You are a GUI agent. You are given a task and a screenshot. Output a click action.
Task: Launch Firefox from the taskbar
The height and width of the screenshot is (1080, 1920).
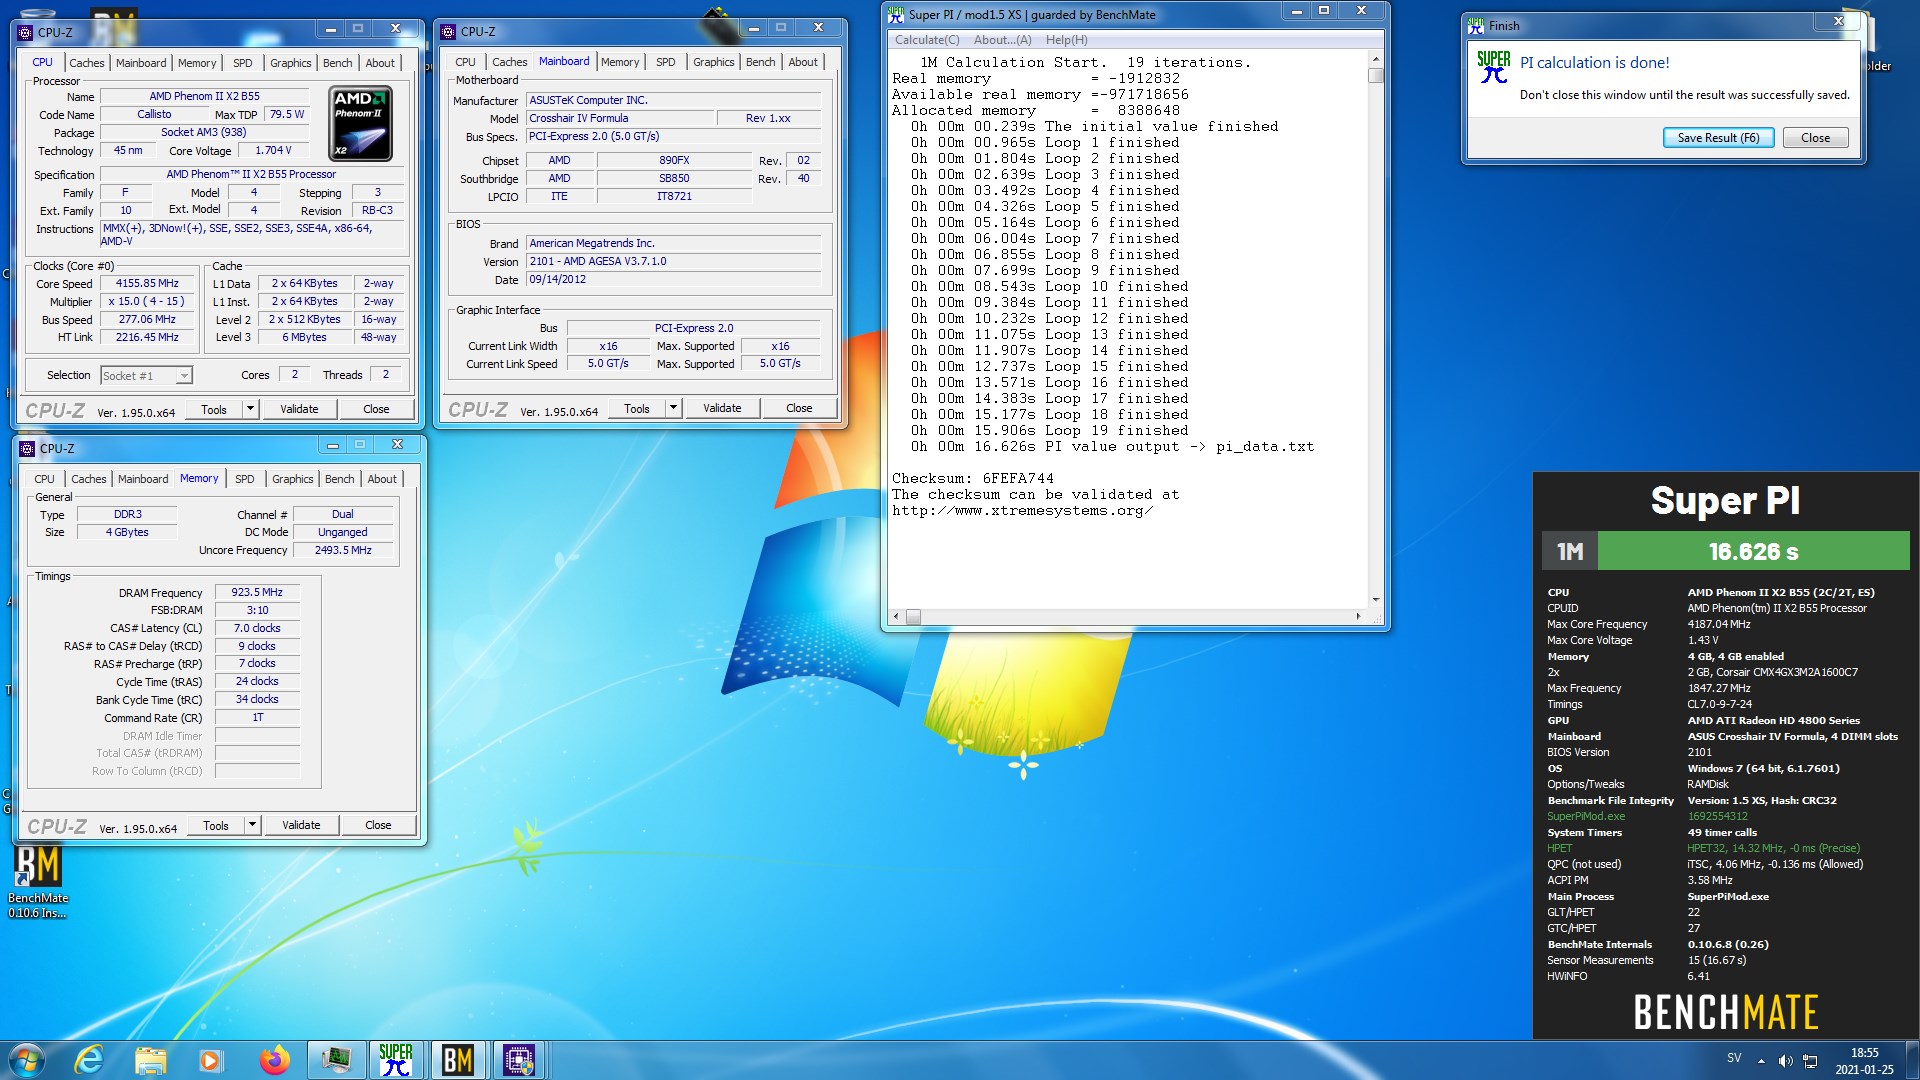pyautogui.click(x=274, y=1060)
